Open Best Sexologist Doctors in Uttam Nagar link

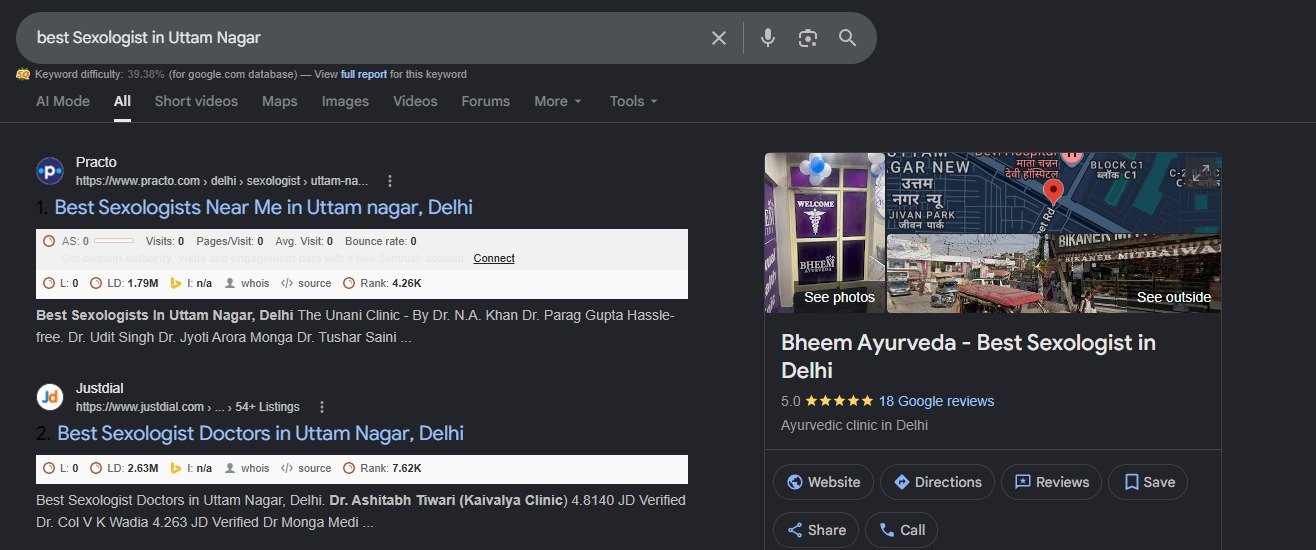(260, 433)
